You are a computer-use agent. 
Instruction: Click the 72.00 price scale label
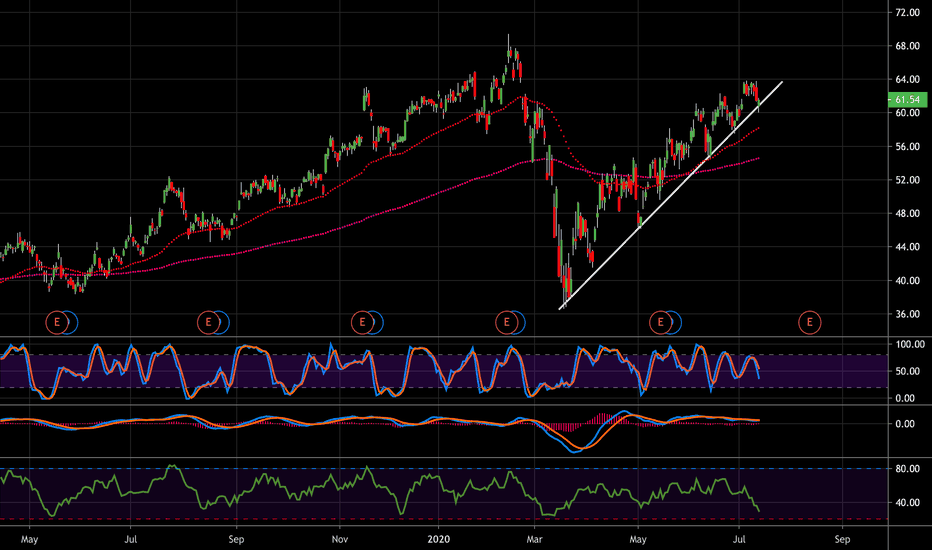point(907,12)
